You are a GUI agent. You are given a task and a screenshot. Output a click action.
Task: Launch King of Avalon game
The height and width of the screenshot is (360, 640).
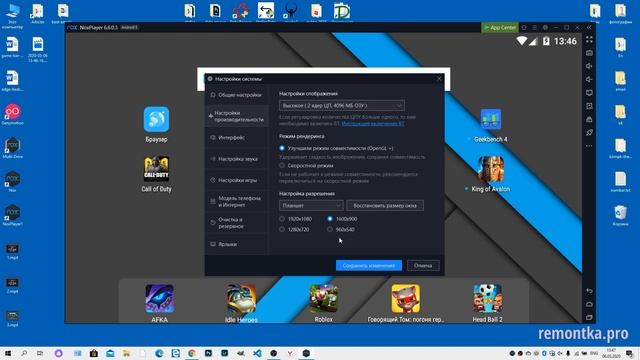click(x=491, y=169)
